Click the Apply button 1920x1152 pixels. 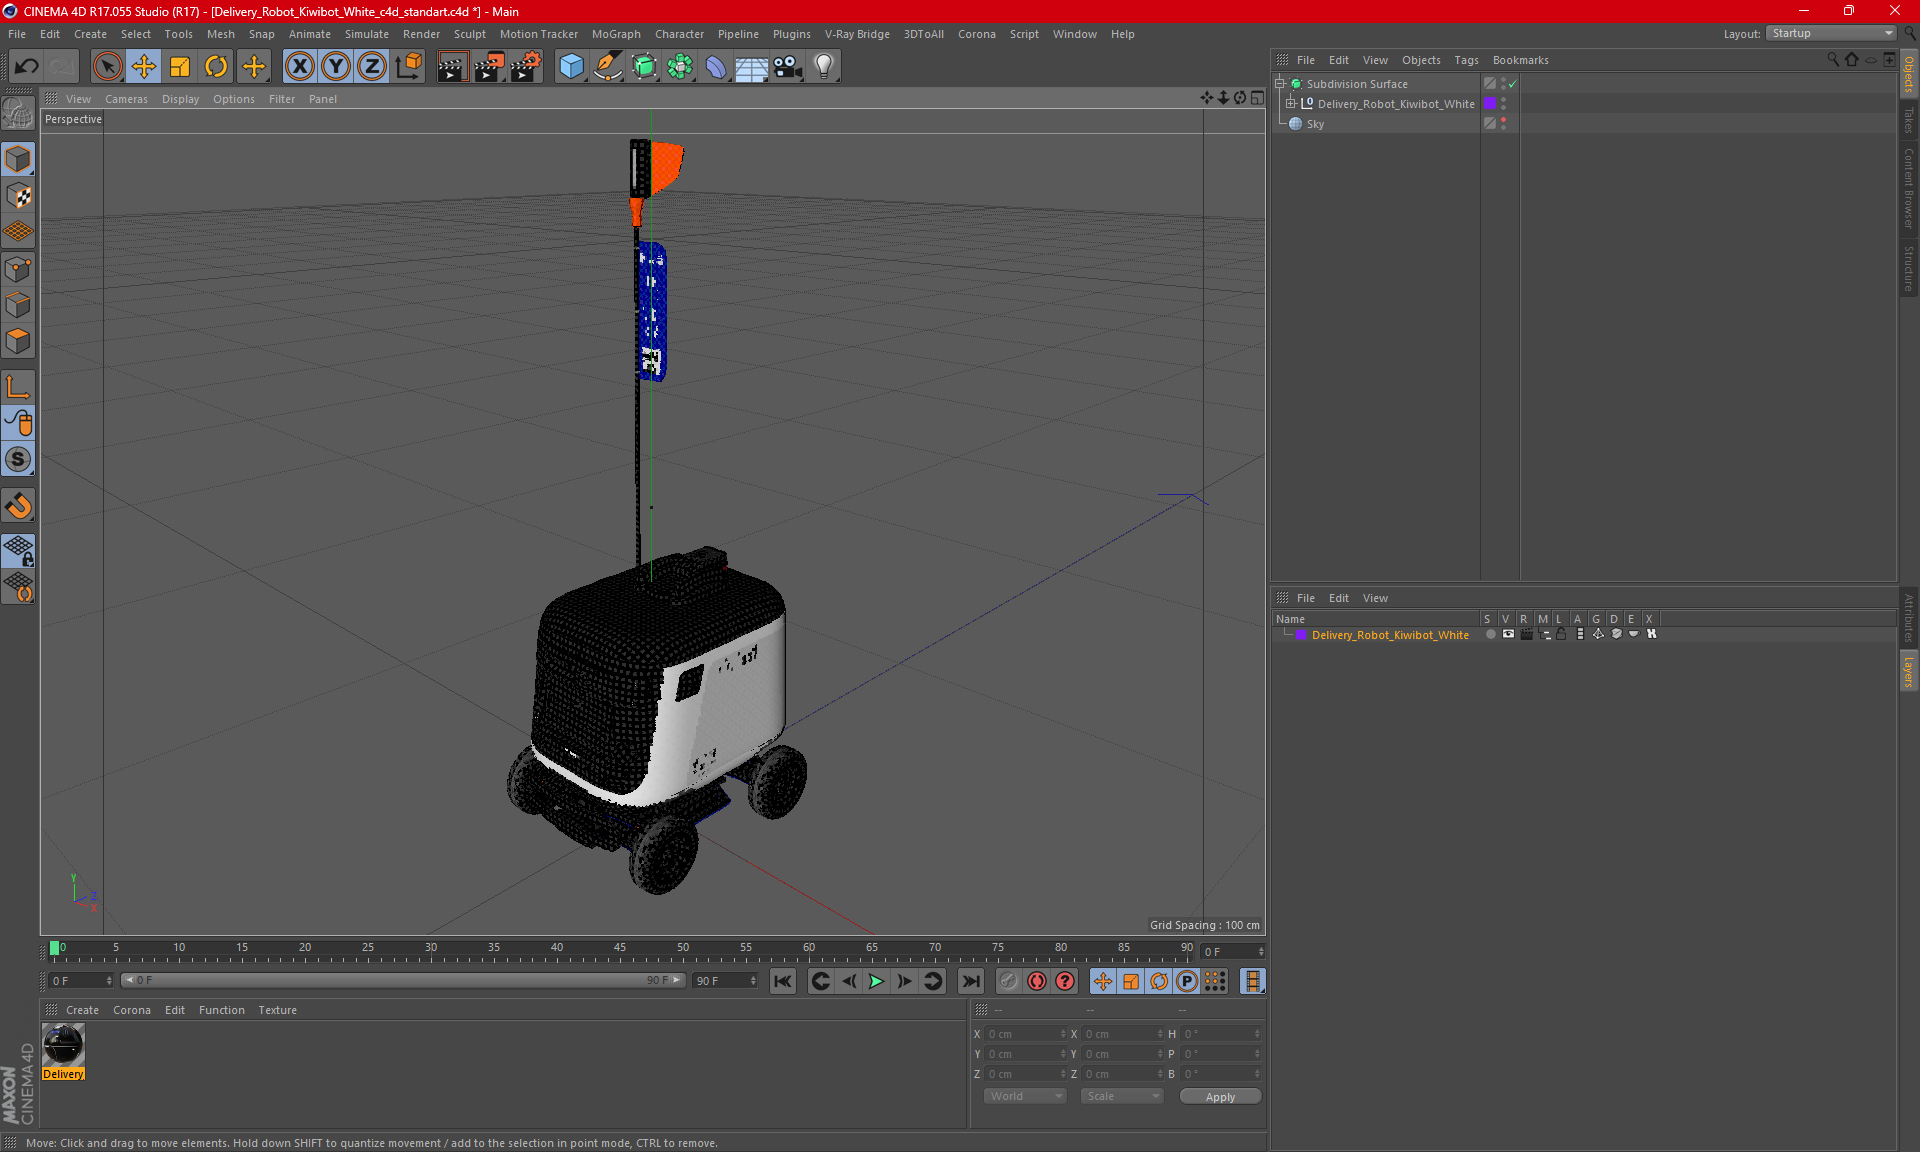point(1220,1097)
